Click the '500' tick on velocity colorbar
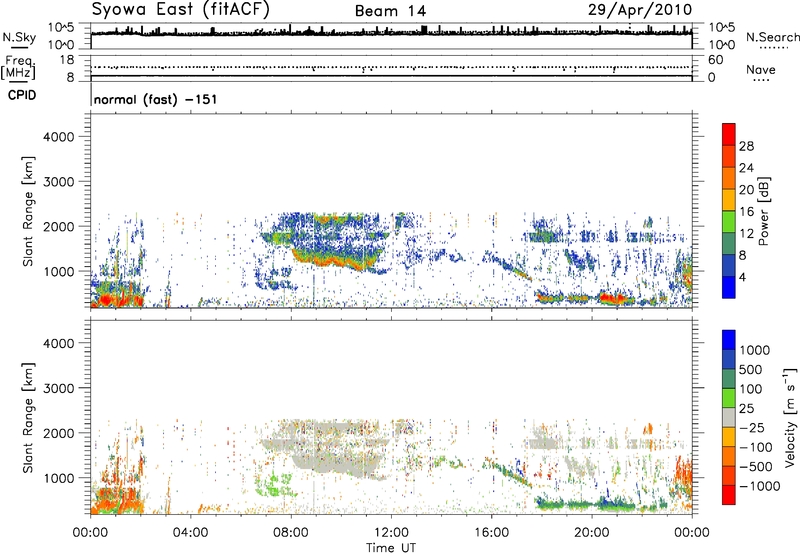 pos(751,369)
